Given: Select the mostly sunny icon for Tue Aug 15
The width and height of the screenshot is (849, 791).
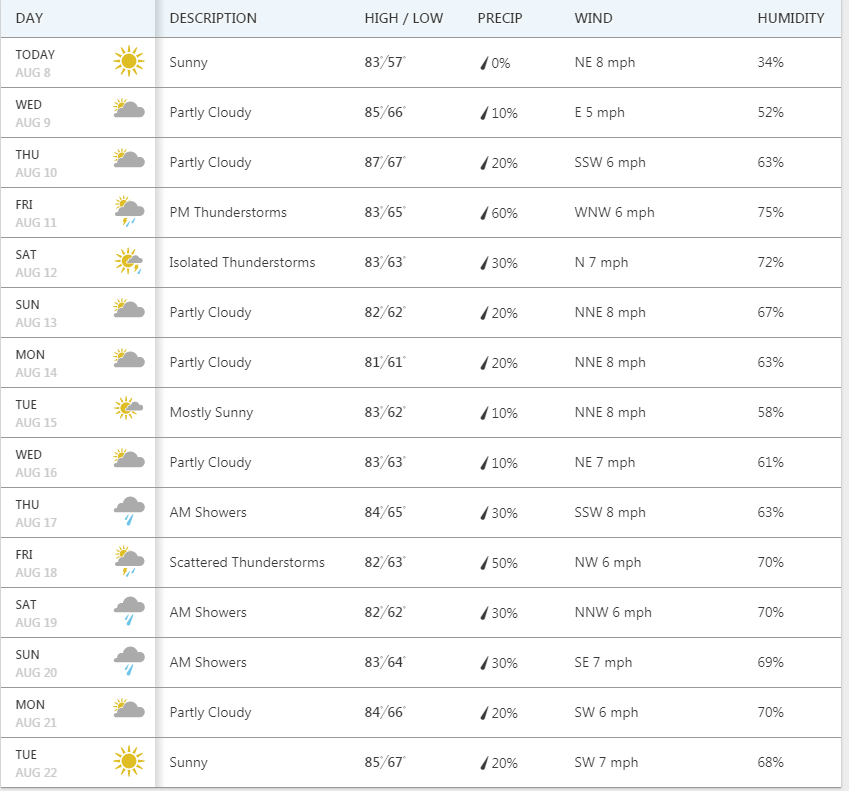Looking at the screenshot, I should coord(128,408).
